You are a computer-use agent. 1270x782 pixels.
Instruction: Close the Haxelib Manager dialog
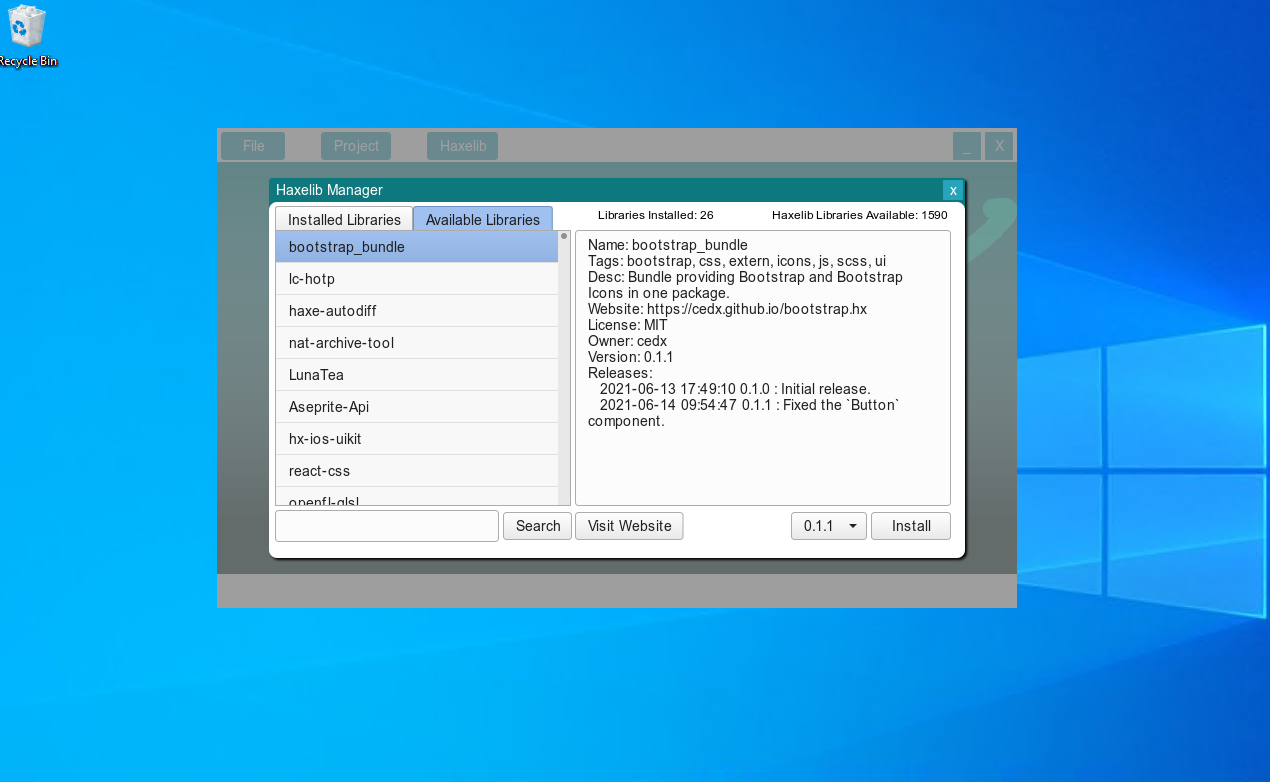click(953, 190)
